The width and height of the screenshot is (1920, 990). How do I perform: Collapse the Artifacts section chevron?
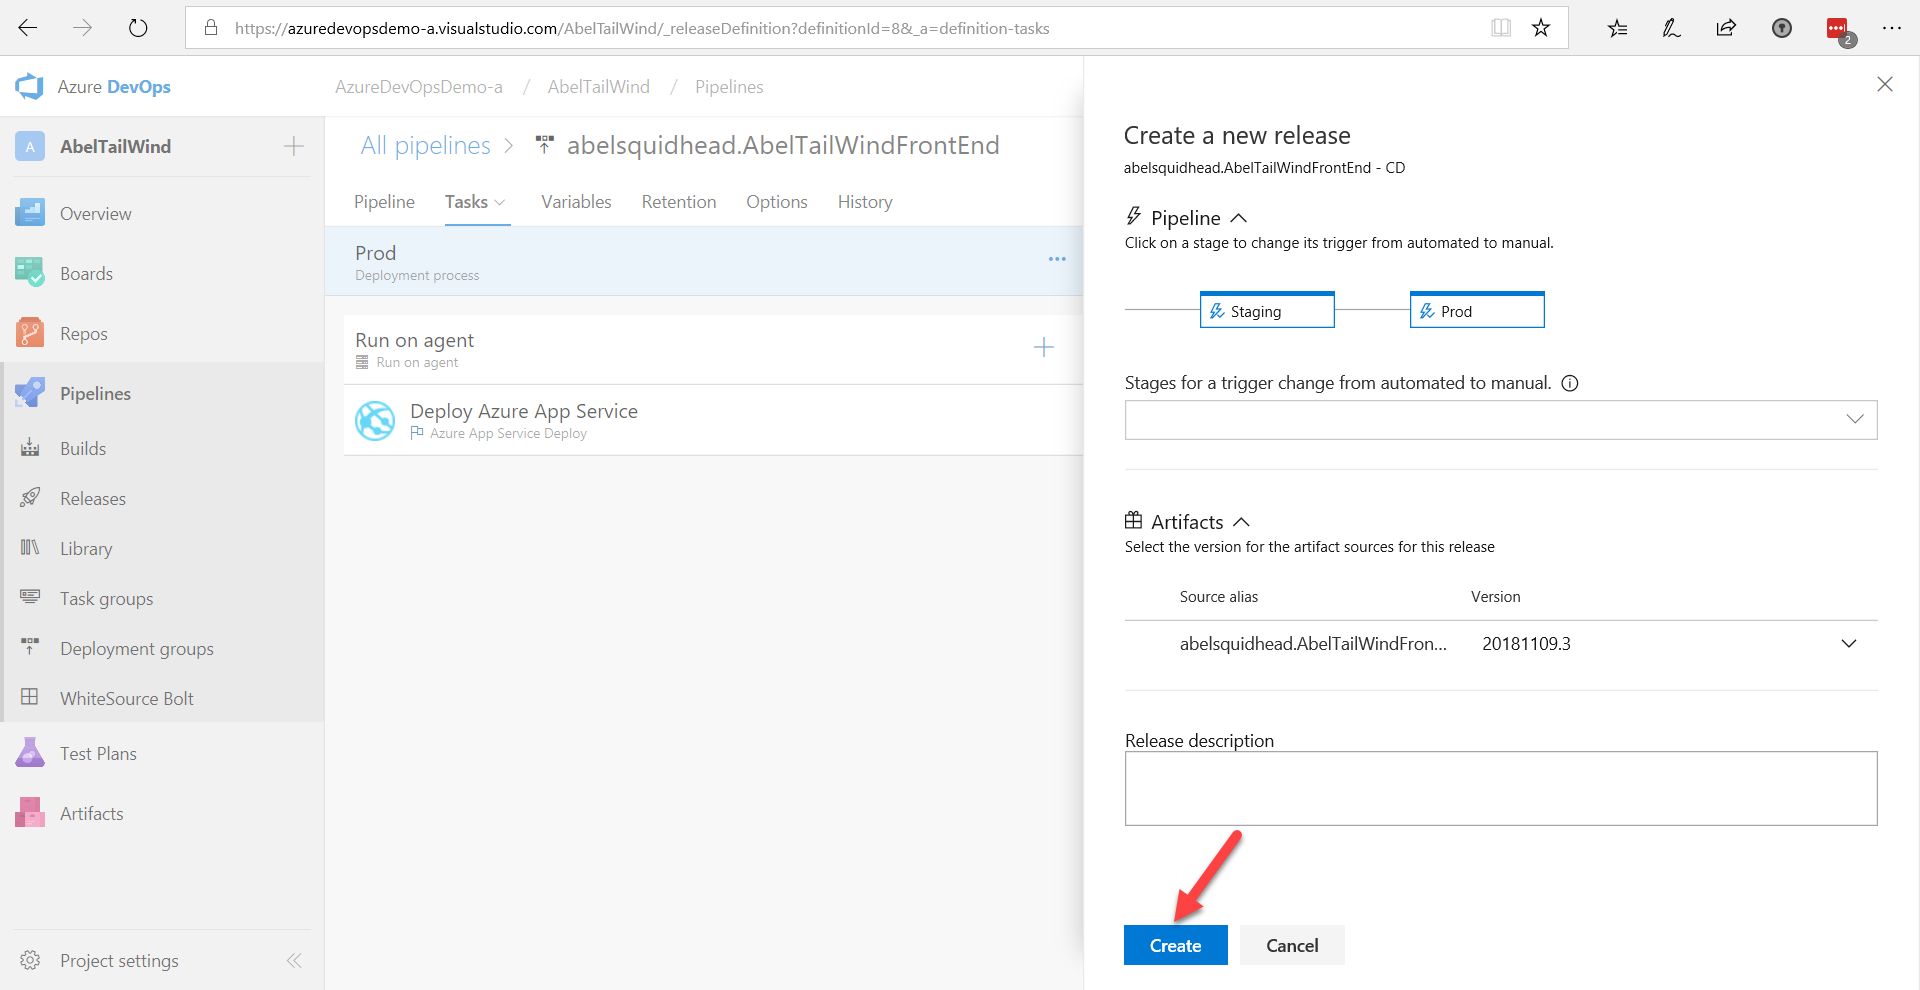click(1242, 522)
